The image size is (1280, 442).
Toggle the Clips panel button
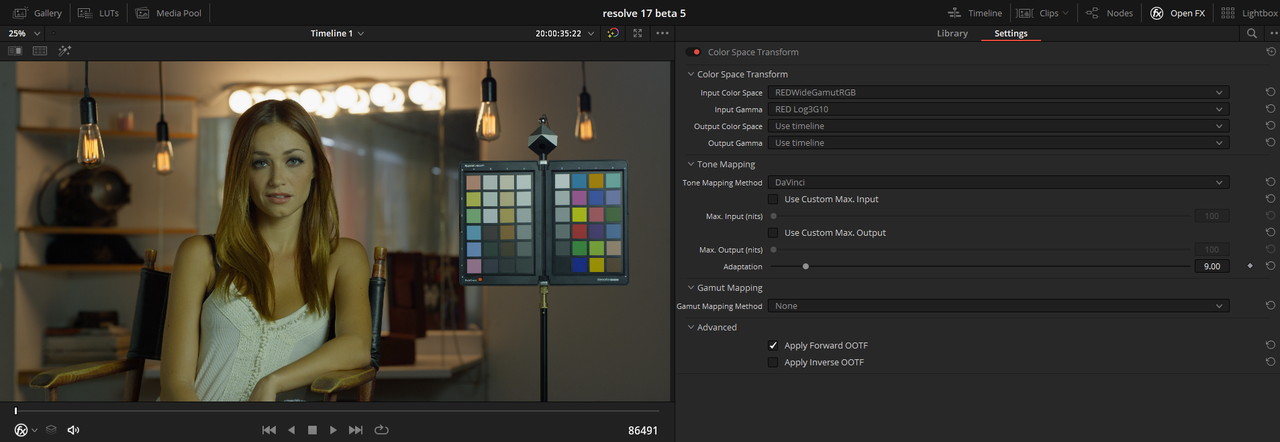[1039, 13]
